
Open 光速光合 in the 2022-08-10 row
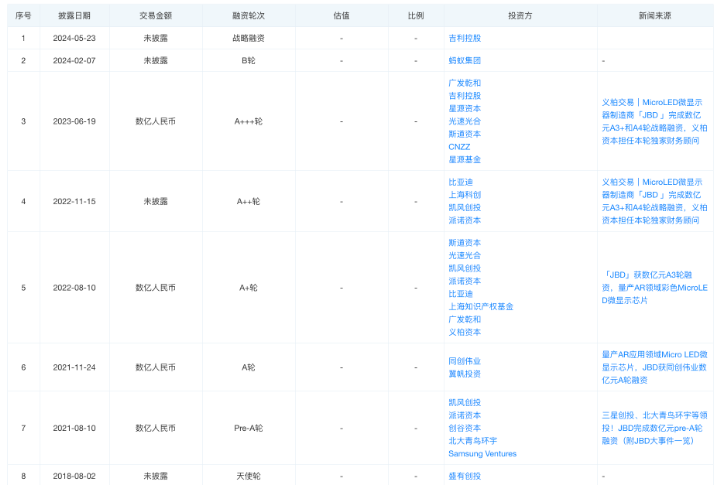point(464,255)
